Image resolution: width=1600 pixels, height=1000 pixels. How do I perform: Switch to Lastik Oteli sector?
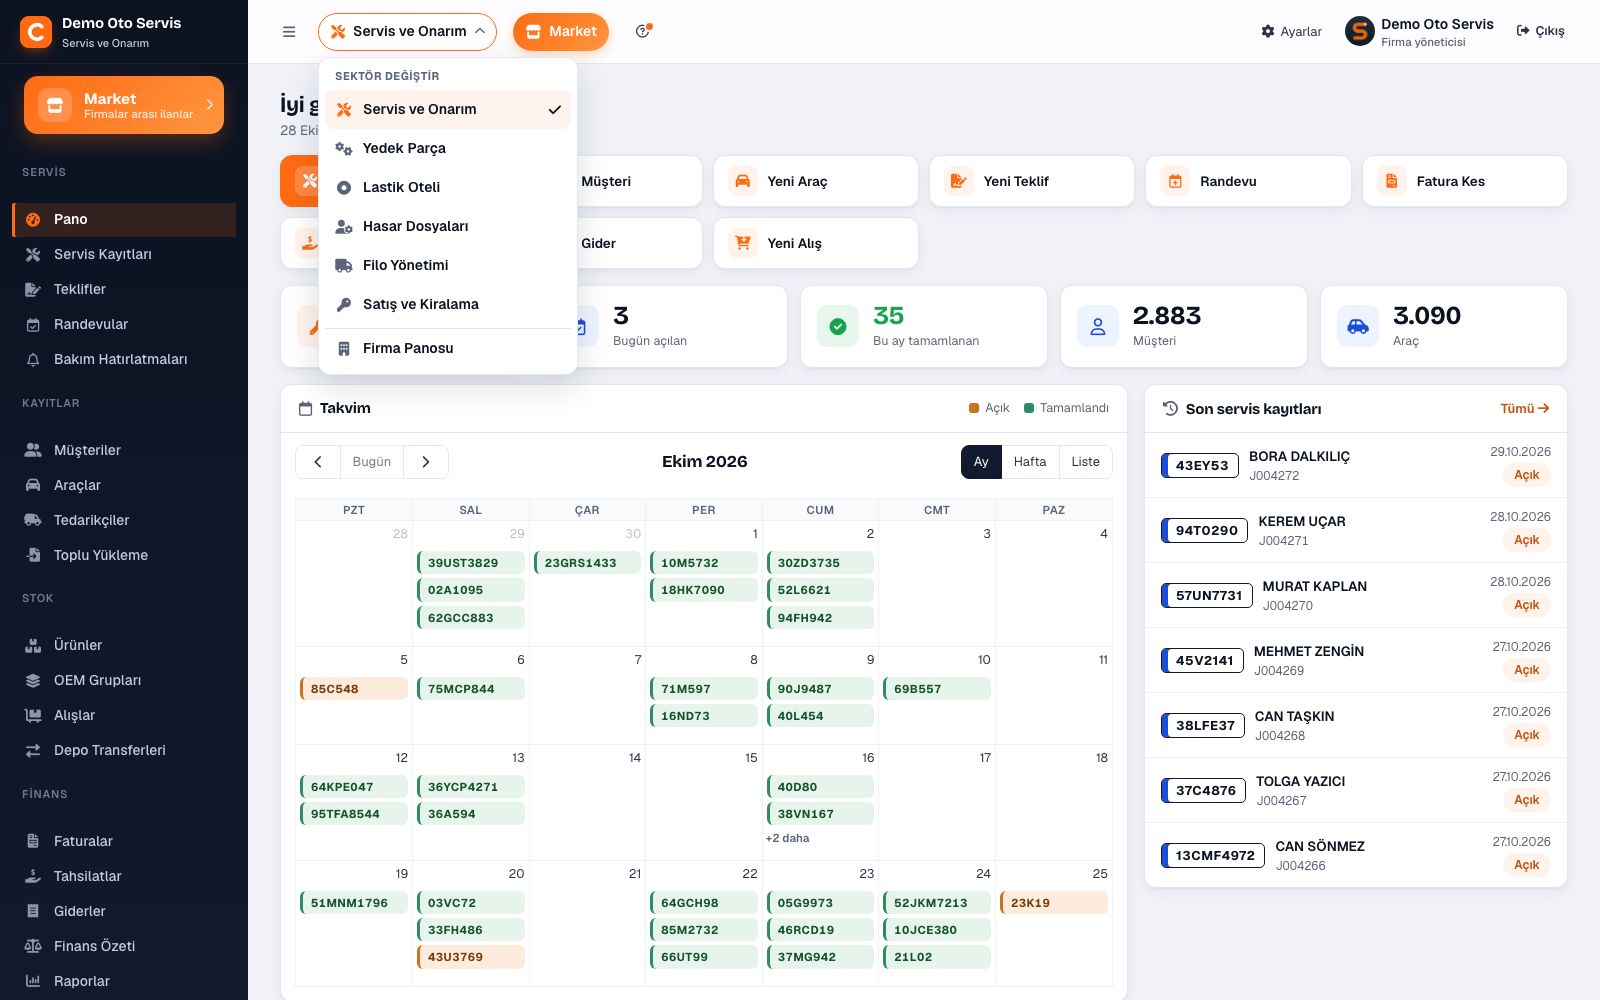(x=448, y=187)
